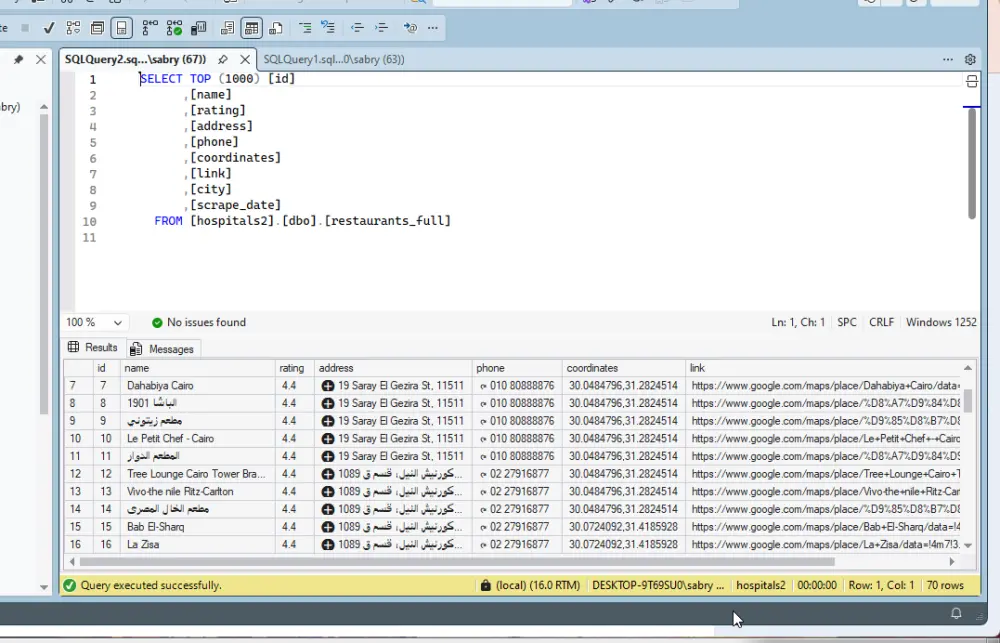Click the hospitals2 database status entry
Screen dimensions: 1000x643
tap(761, 586)
